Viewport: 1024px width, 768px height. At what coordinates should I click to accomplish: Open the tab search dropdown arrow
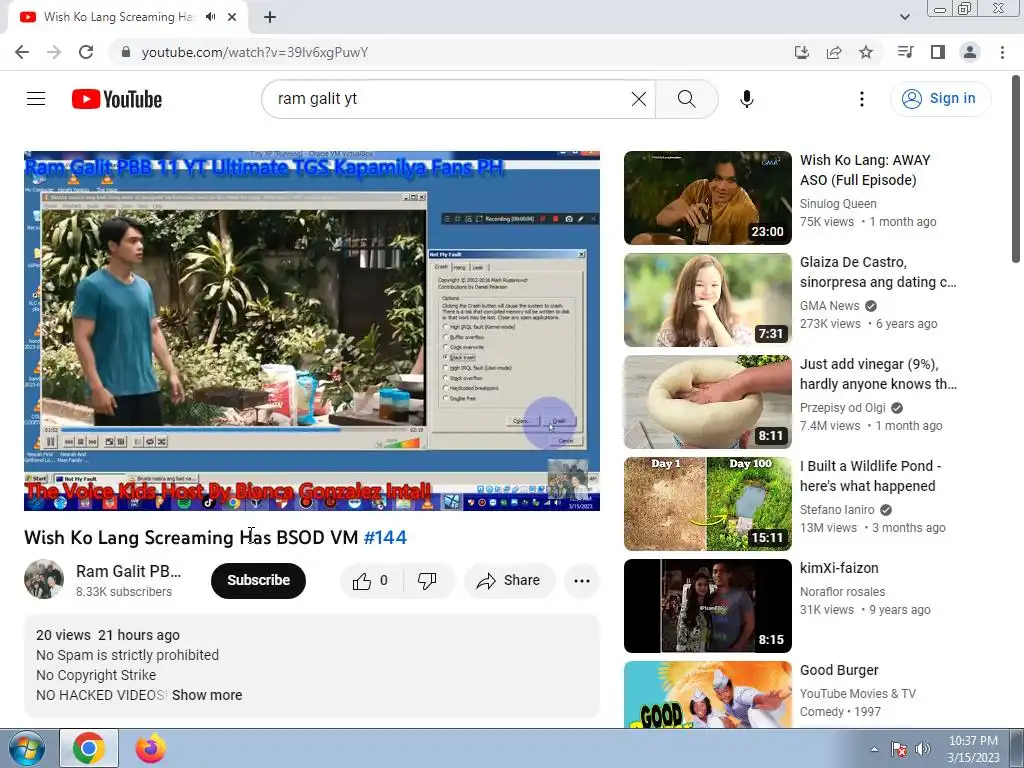(904, 17)
